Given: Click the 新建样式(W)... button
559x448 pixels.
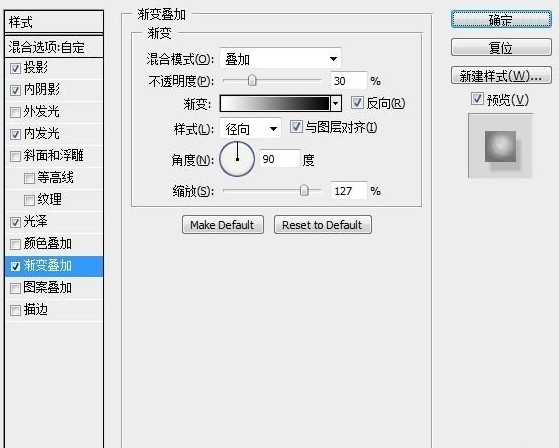Looking at the screenshot, I should [501, 76].
